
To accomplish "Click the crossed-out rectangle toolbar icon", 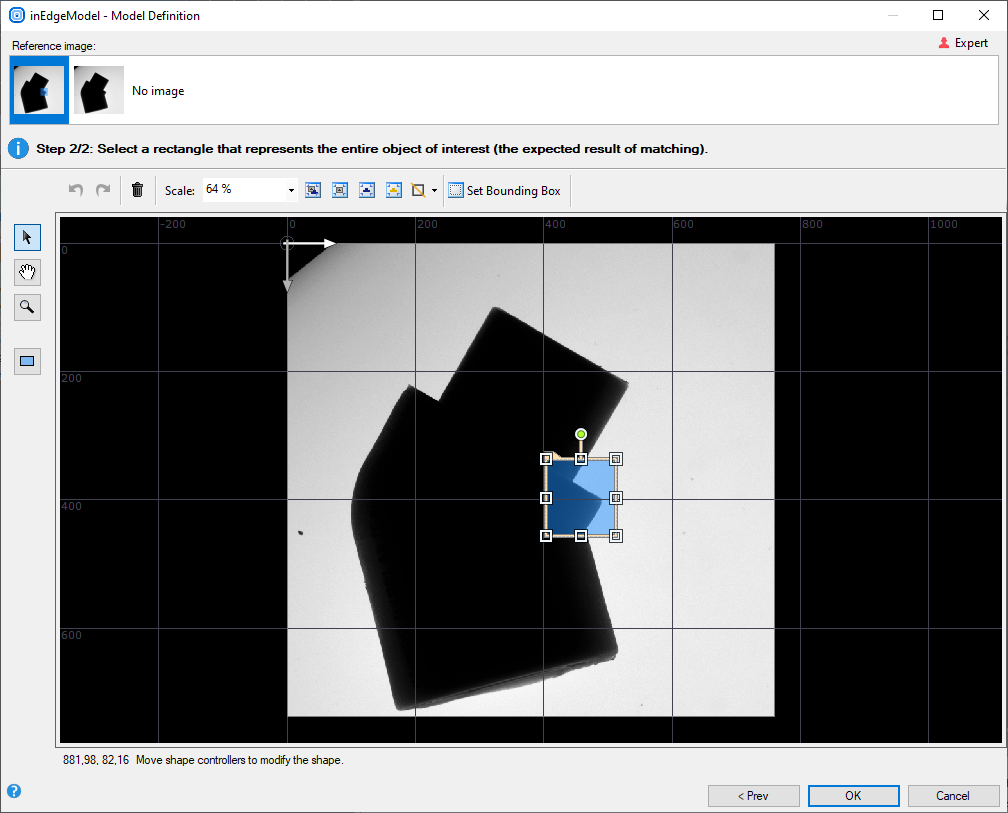I will point(419,190).
